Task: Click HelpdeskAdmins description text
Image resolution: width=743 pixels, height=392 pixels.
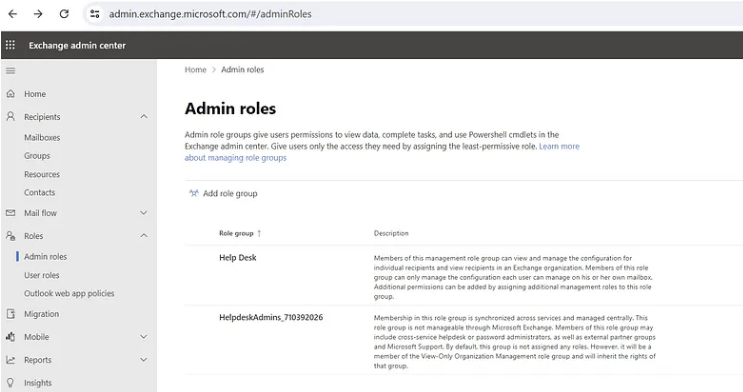Action: click(x=515, y=342)
